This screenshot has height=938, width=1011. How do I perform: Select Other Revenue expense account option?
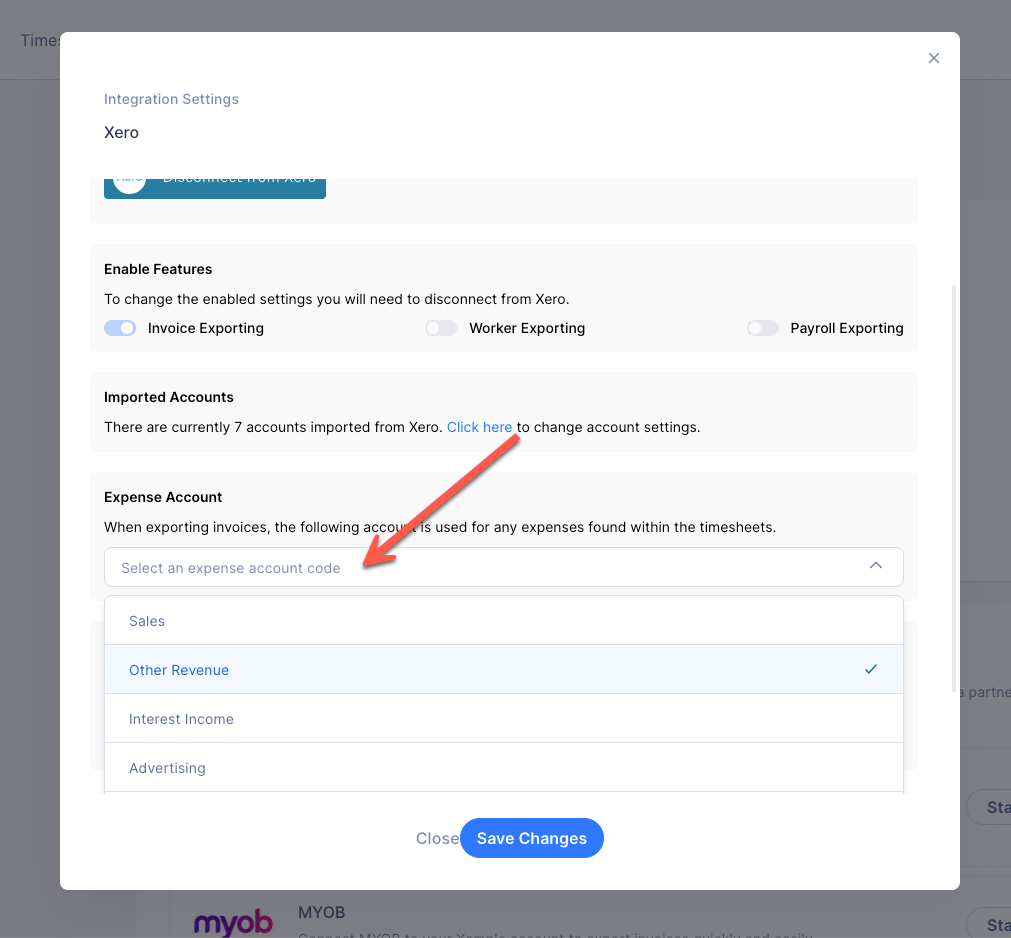tap(504, 670)
